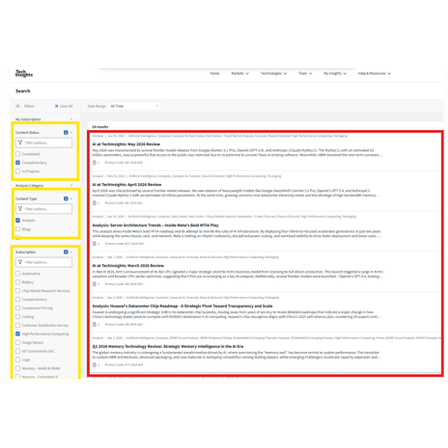Collapse the Filters panel with the sidebar icon
The height and width of the screenshot is (448, 448).
tap(18, 106)
